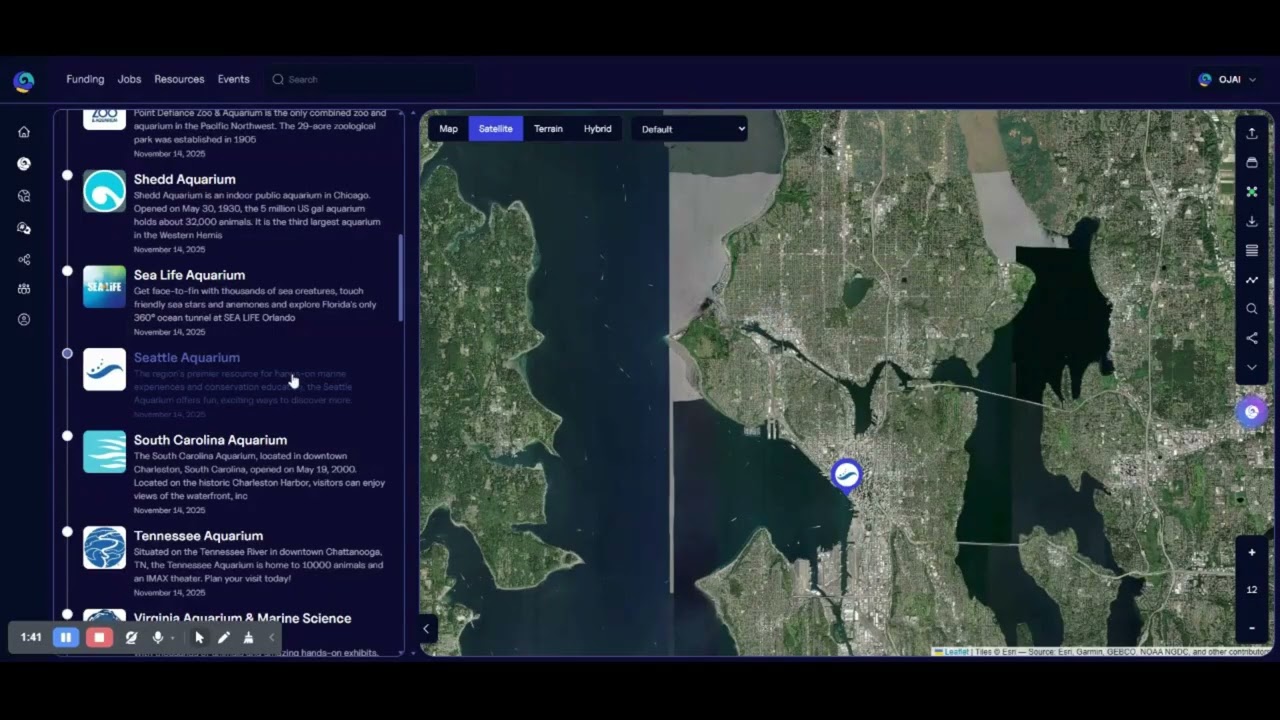
Task: Click the purple assistant orb on map
Action: [x=1251, y=412]
